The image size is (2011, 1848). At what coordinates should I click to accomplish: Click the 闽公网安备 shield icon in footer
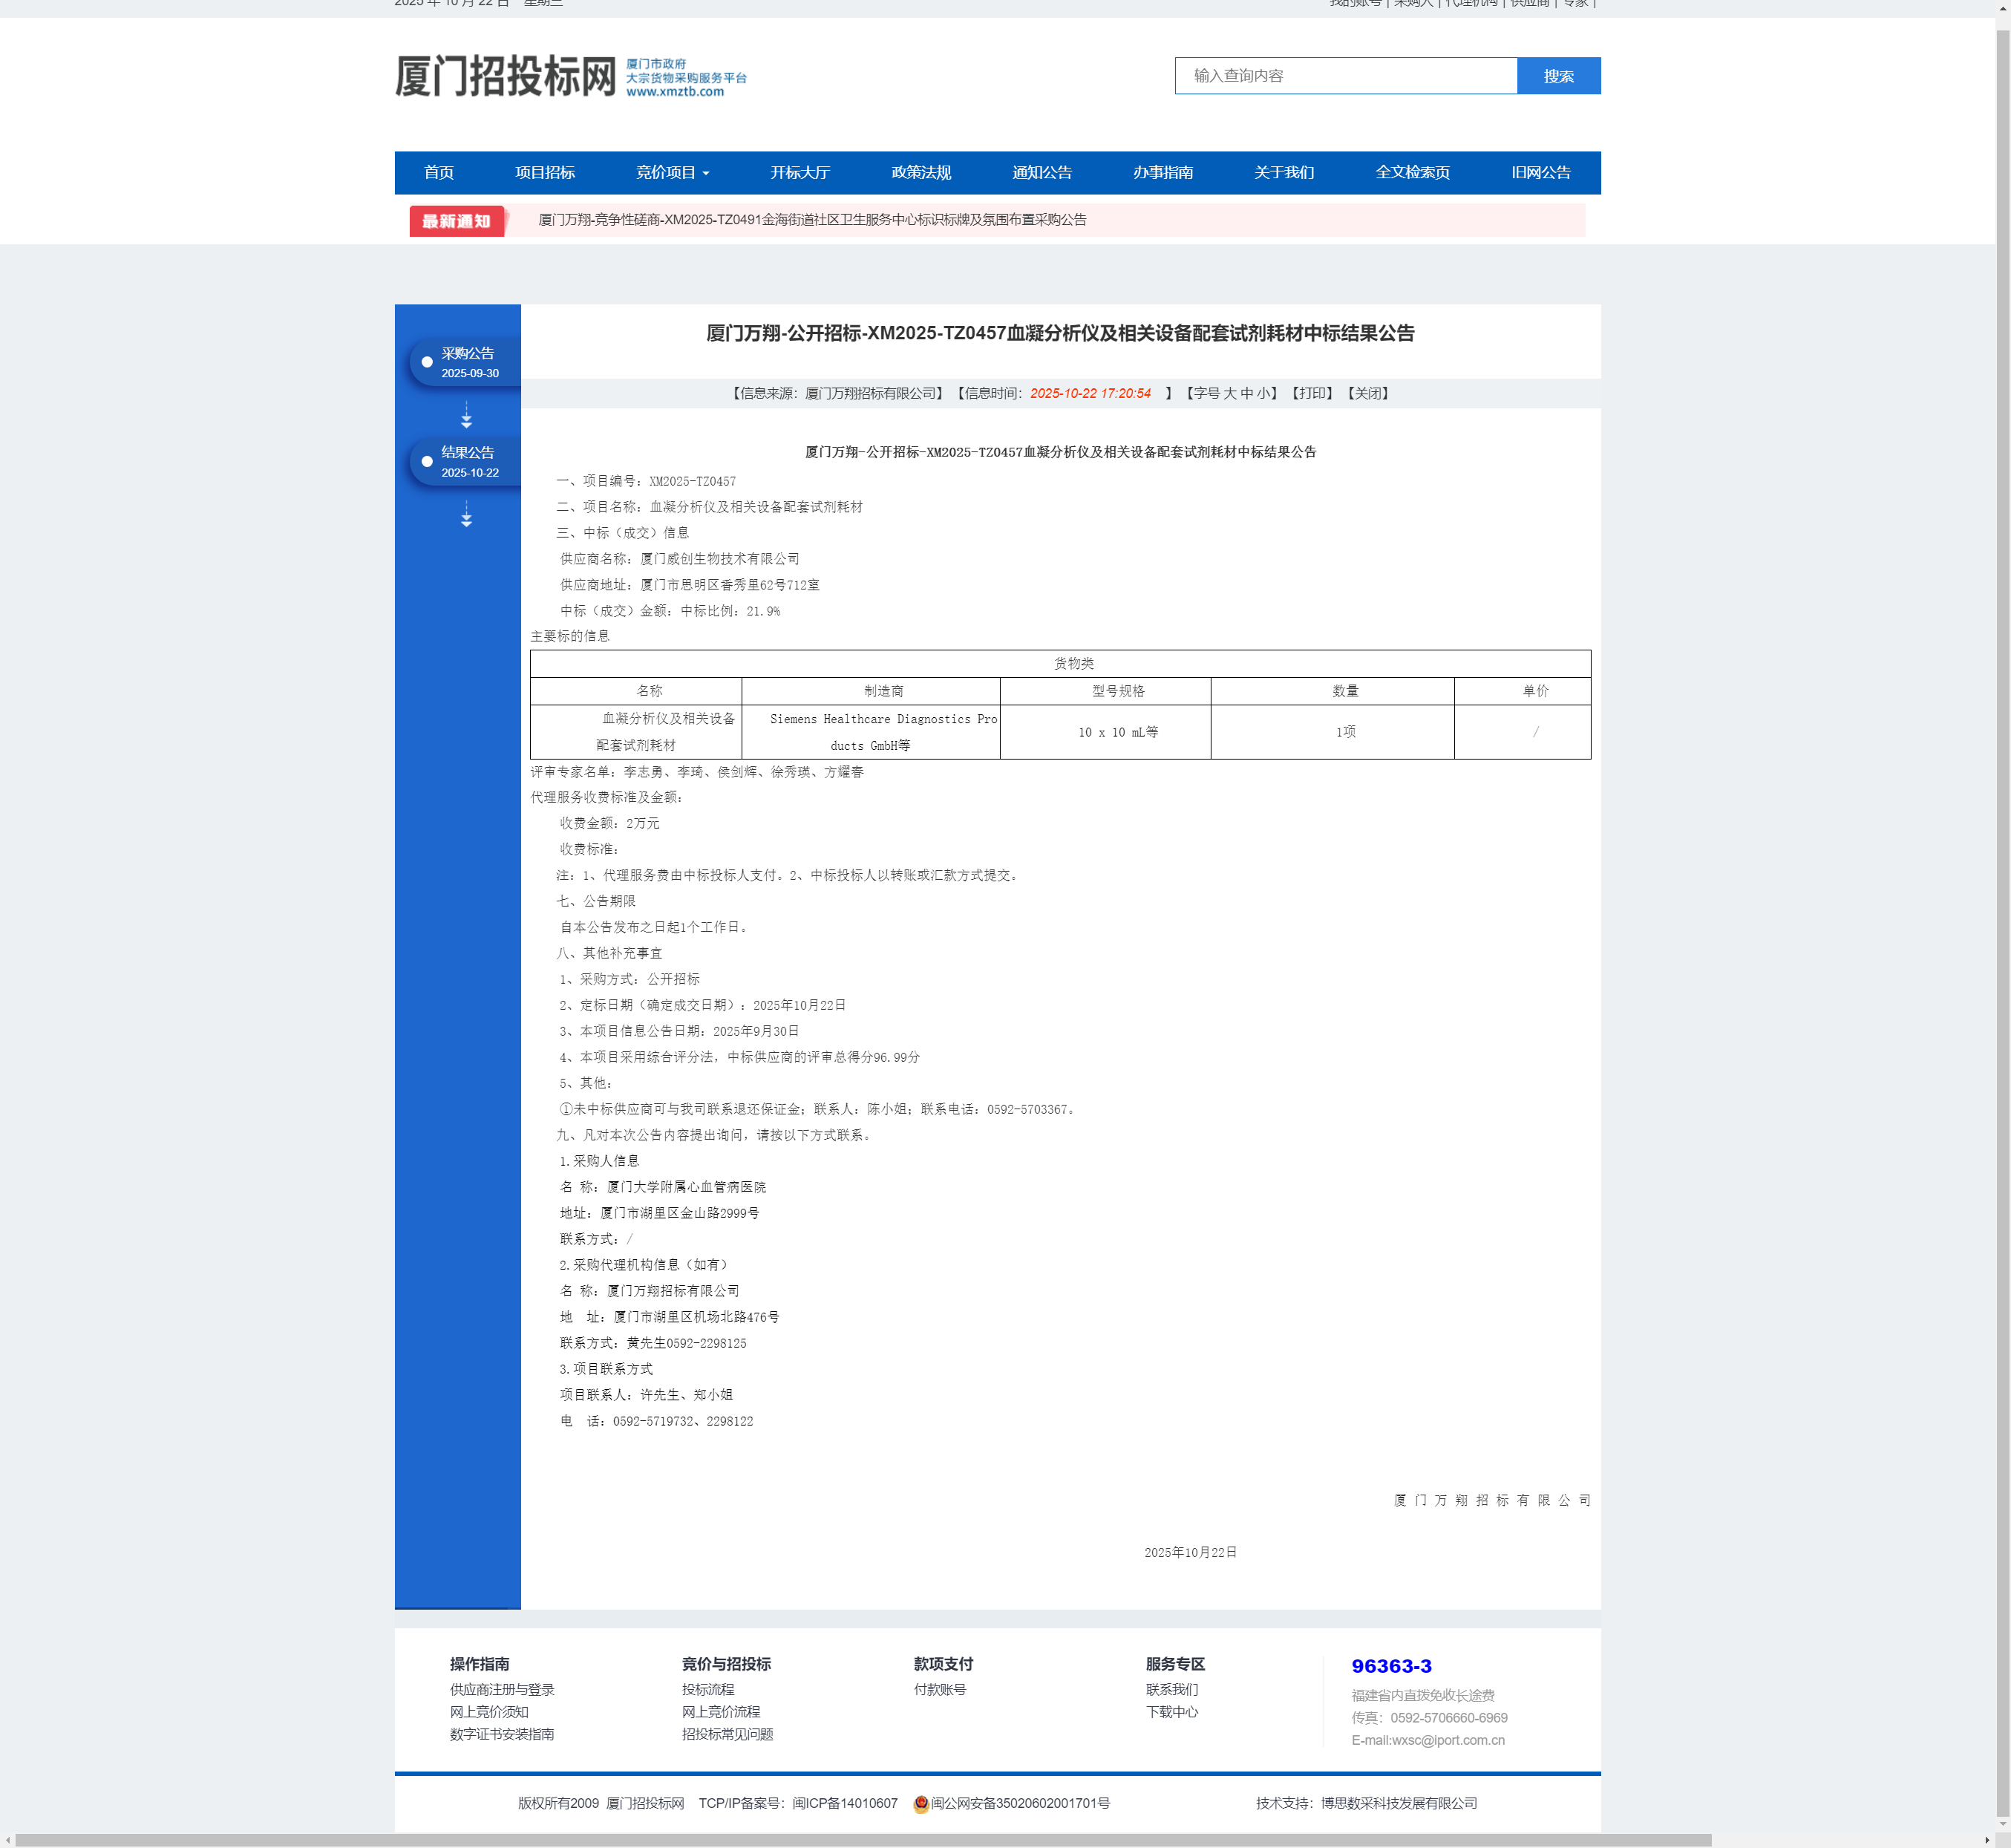(921, 1803)
